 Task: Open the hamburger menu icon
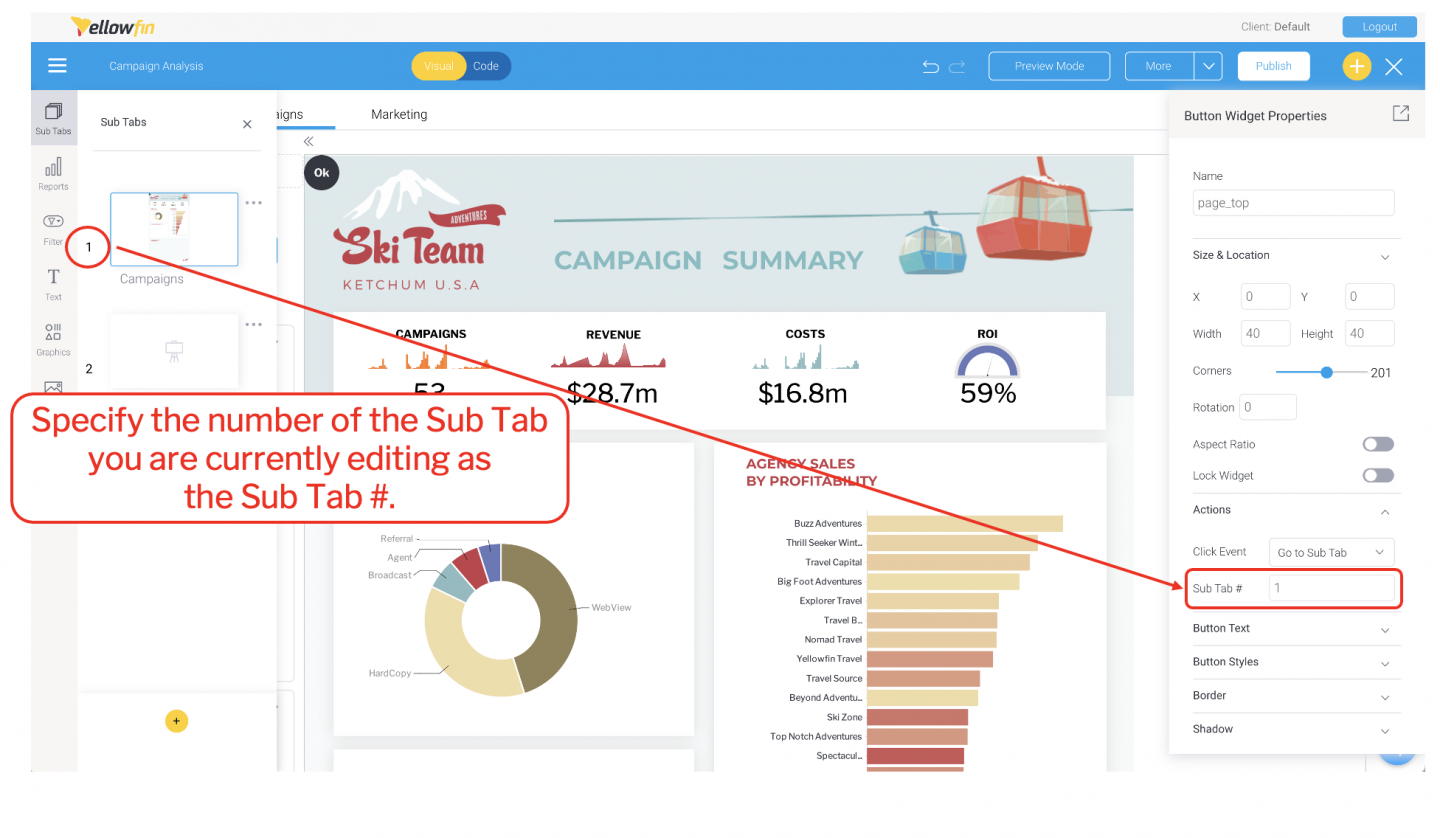[x=57, y=65]
